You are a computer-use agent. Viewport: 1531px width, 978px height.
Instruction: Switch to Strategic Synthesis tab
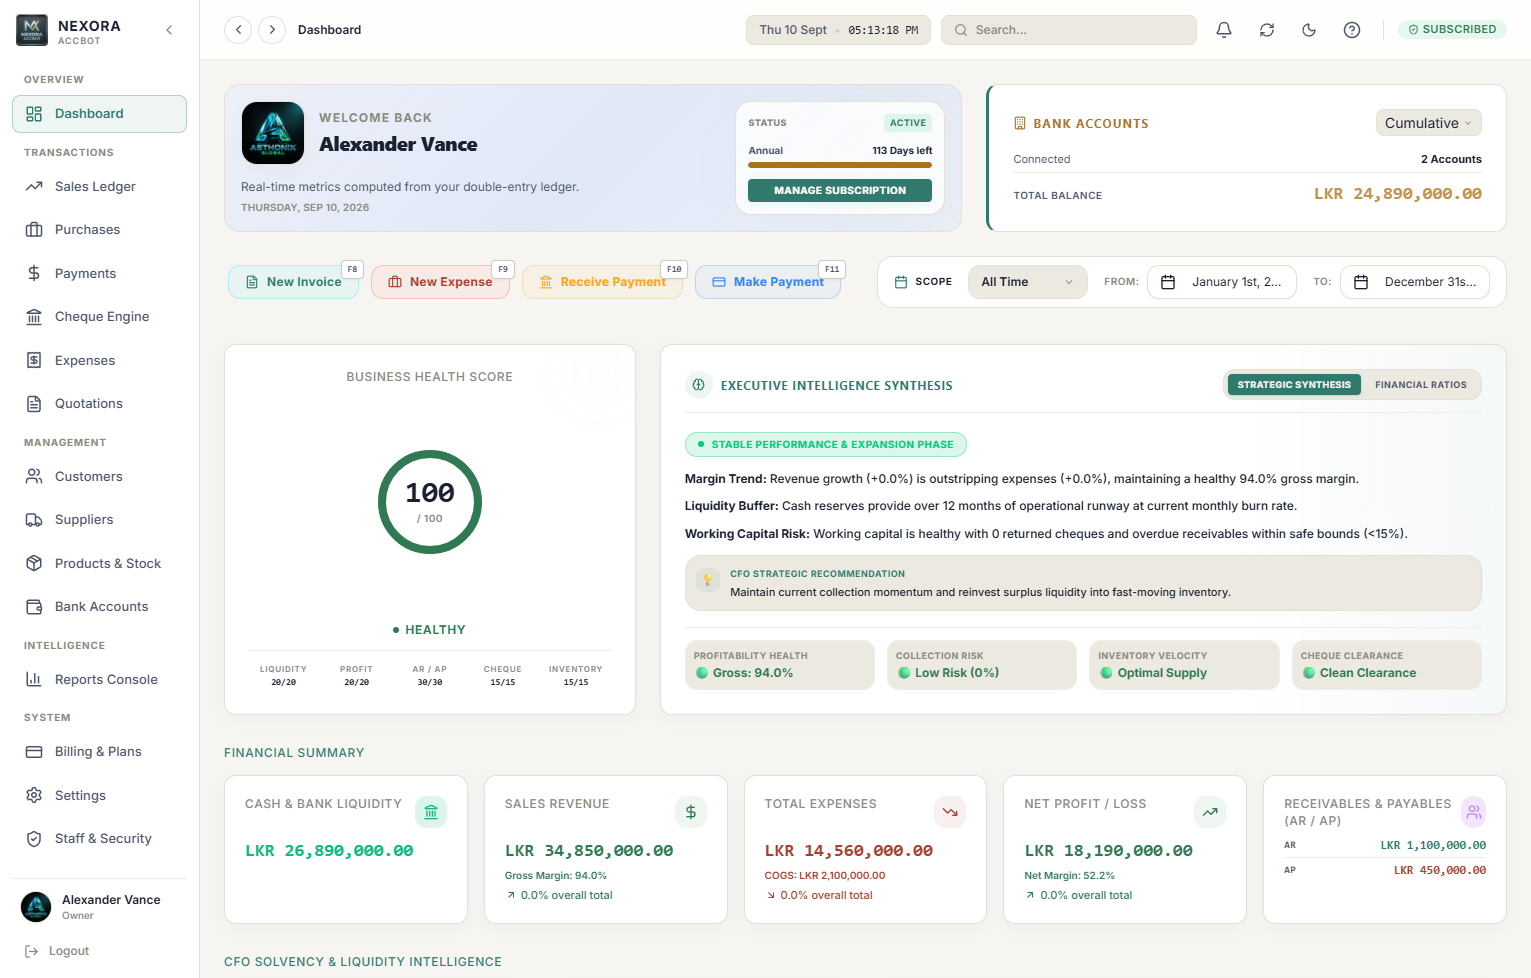pos(1294,385)
